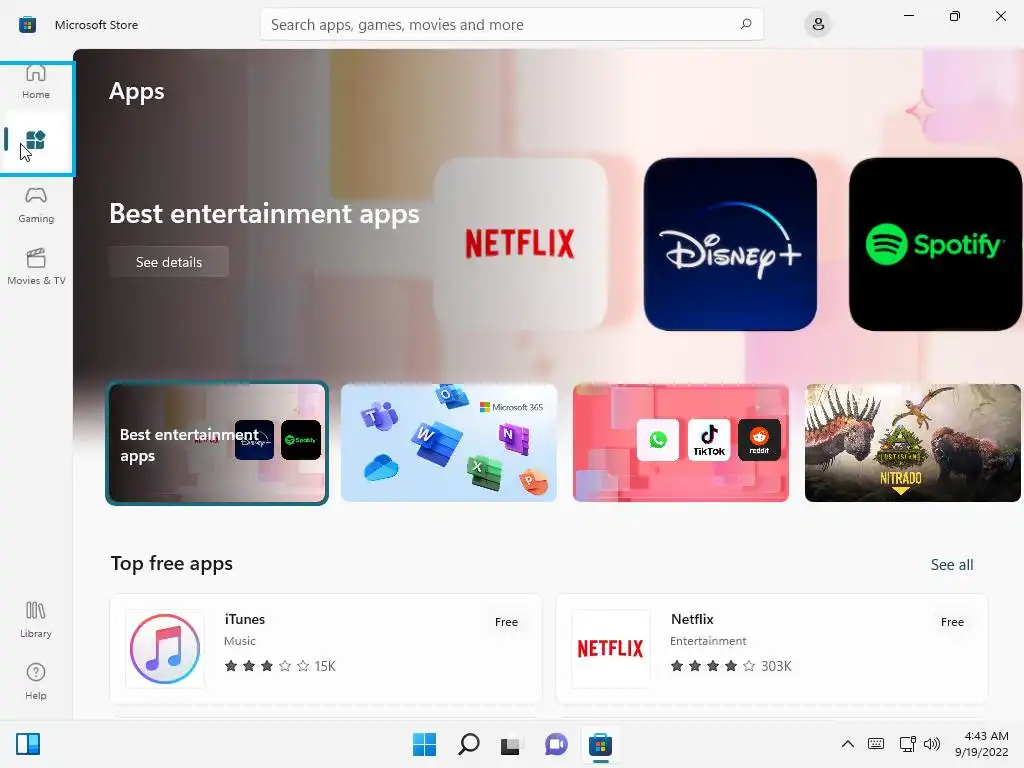The image size is (1024, 768).
Task: Click the See details button
Action: click(x=168, y=262)
